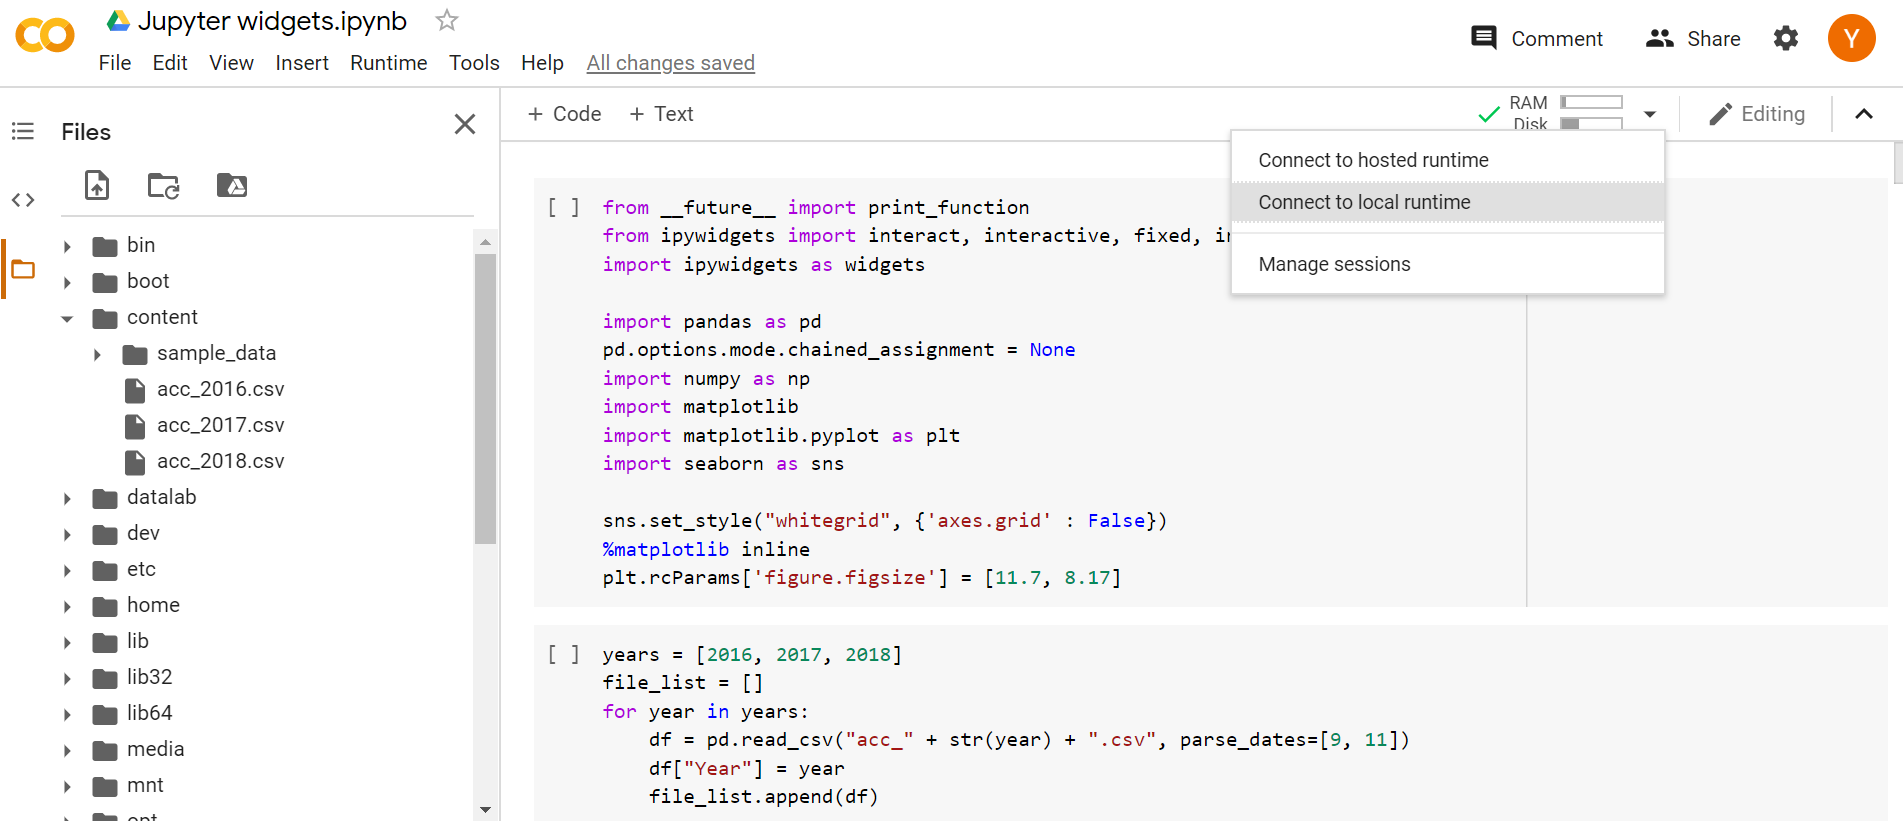
Task: Open acc_2018.csv file
Action: click(220, 461)
